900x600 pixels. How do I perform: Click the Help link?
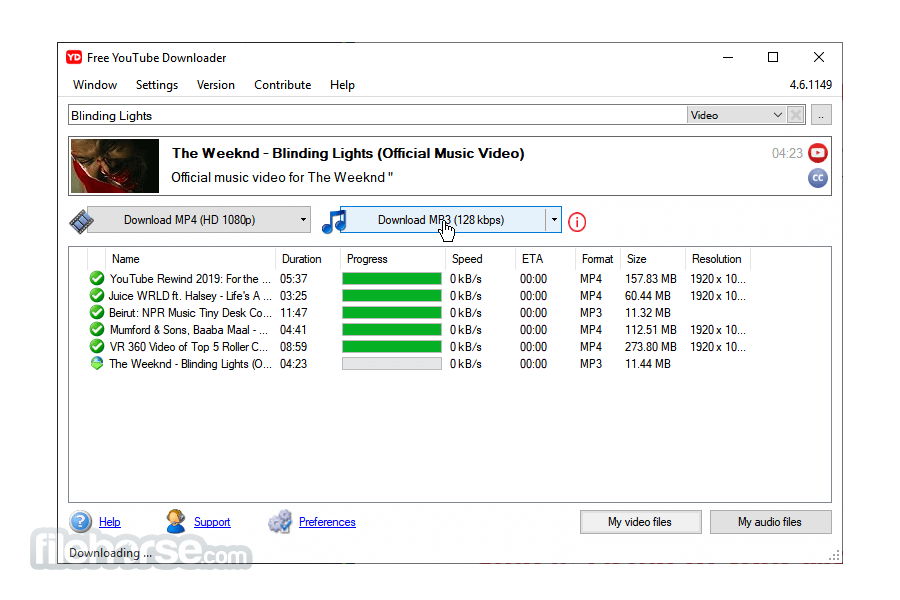(110, 522)
